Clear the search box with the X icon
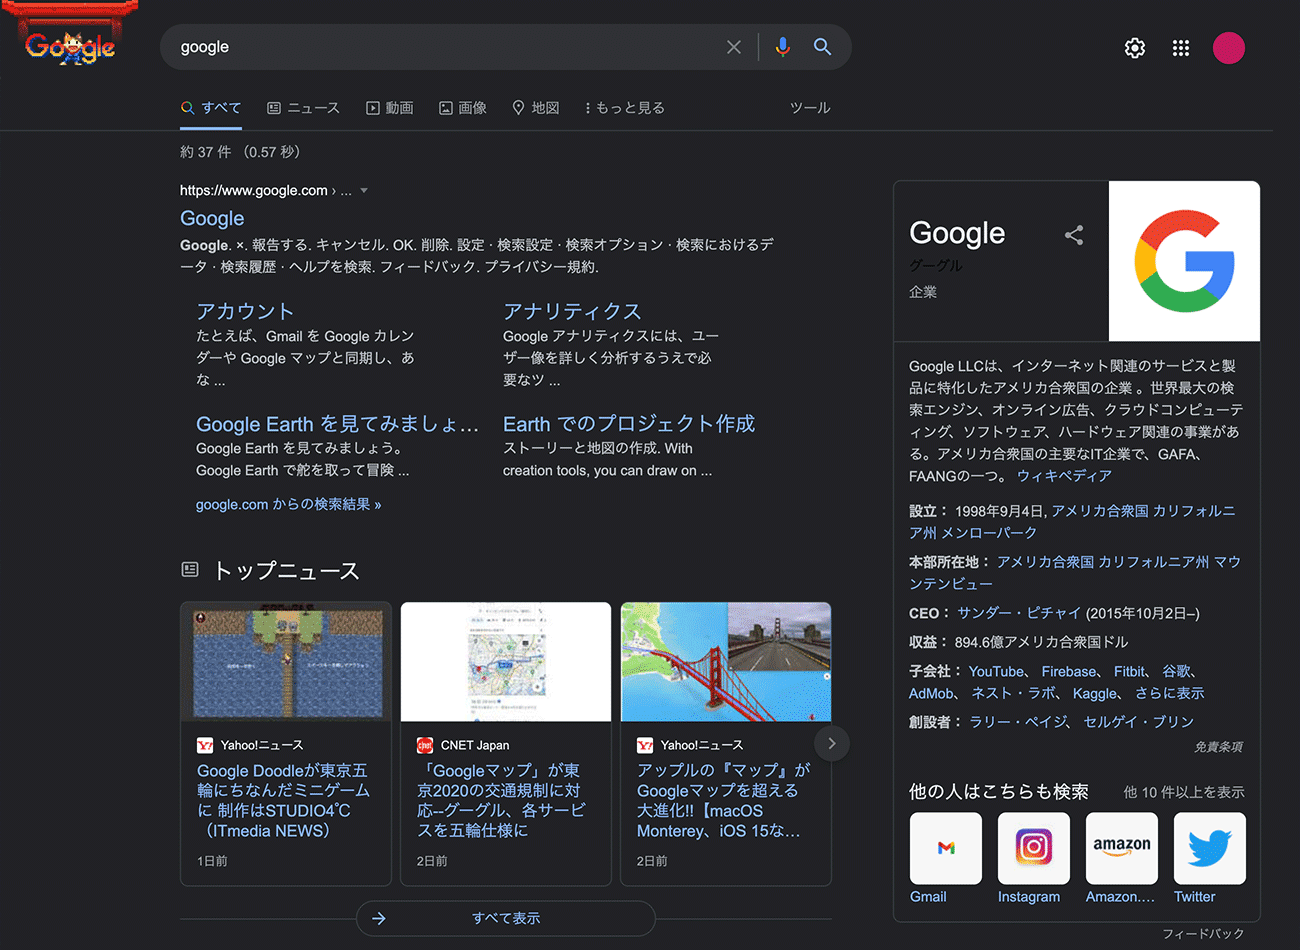 [x=734, y=47]
